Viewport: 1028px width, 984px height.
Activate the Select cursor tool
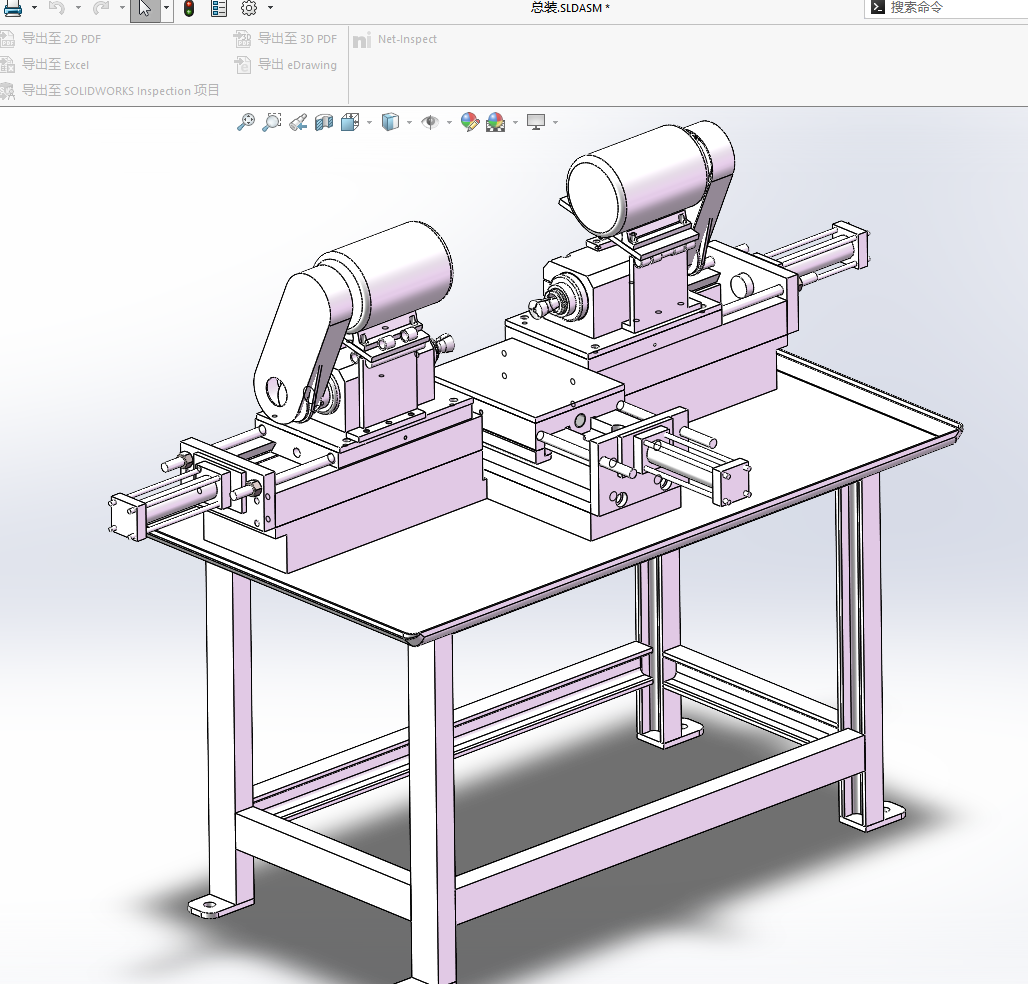click(x=145, y=9)
